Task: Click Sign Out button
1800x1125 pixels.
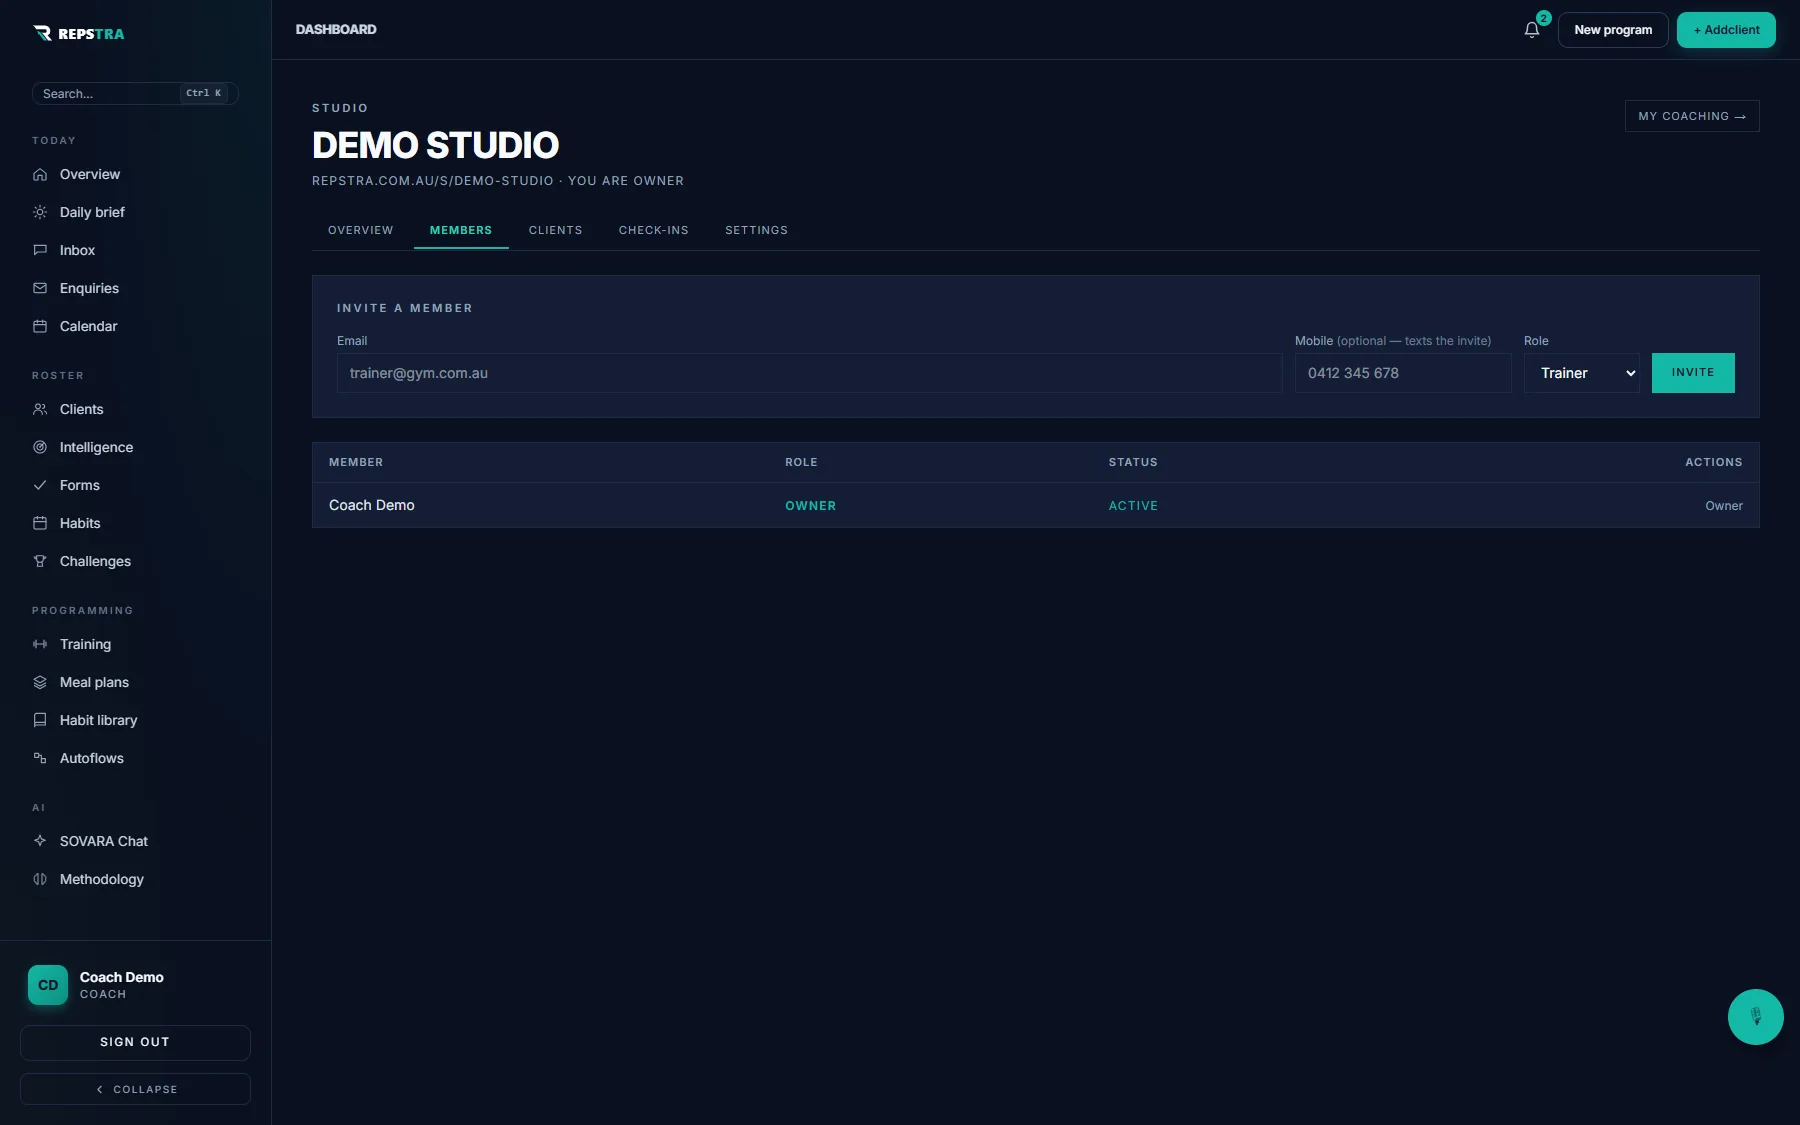Action: (135, 1042)
